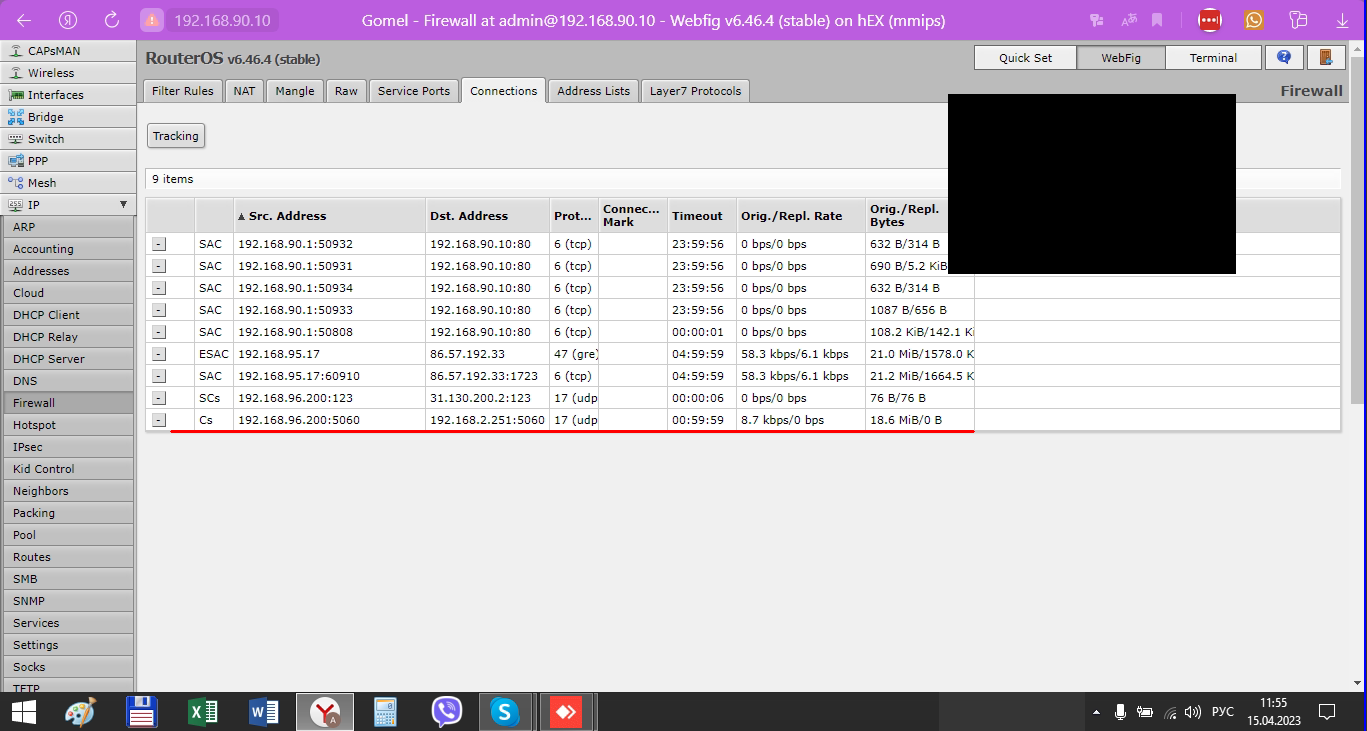Open the red password manager extension
The image size is (1367, 731).
[1210, 20]
